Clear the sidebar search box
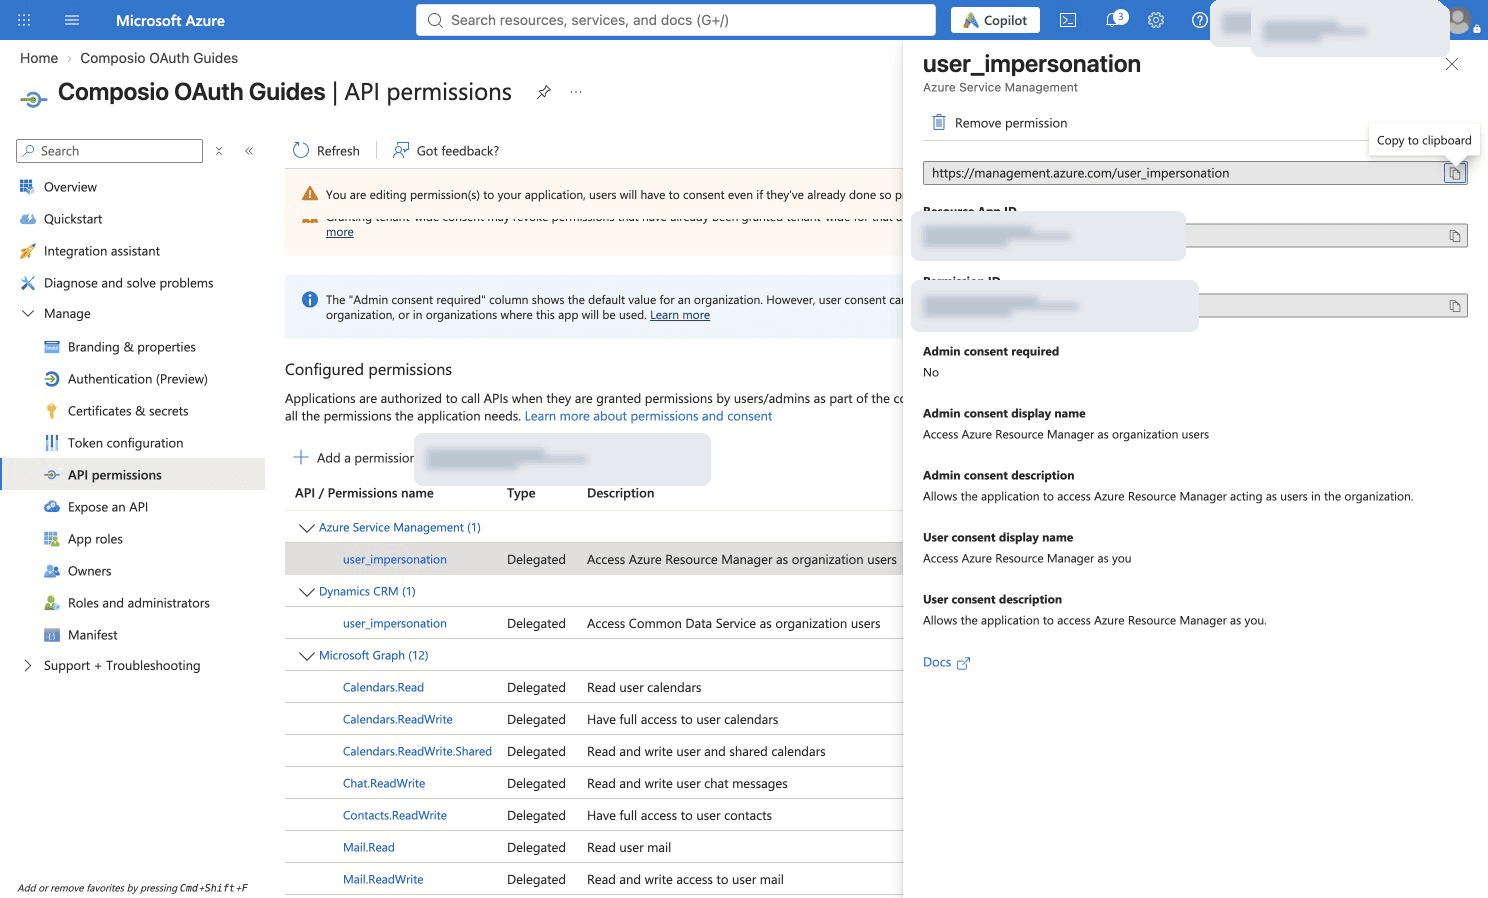 pos(219,151)
